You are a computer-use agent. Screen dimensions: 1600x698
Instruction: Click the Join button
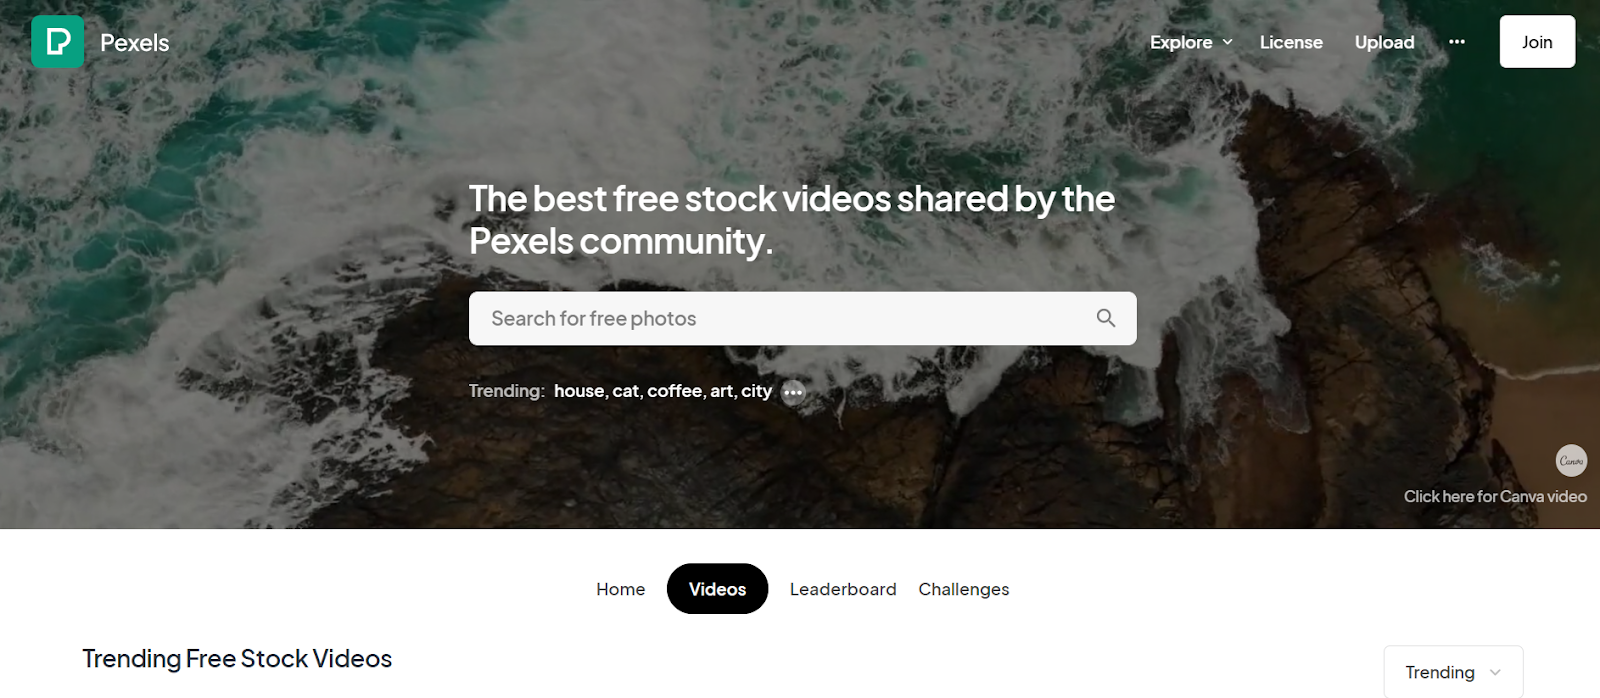pos(1537,42)
